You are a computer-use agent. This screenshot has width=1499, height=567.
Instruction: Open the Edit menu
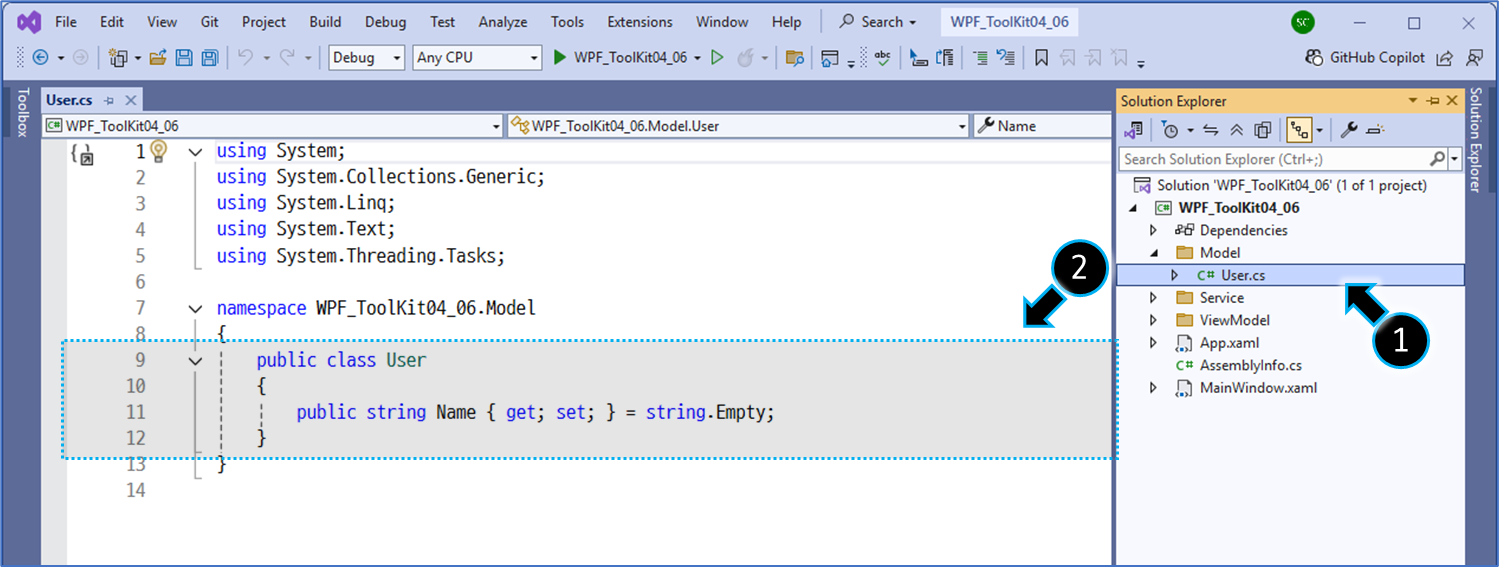[112, 21]
